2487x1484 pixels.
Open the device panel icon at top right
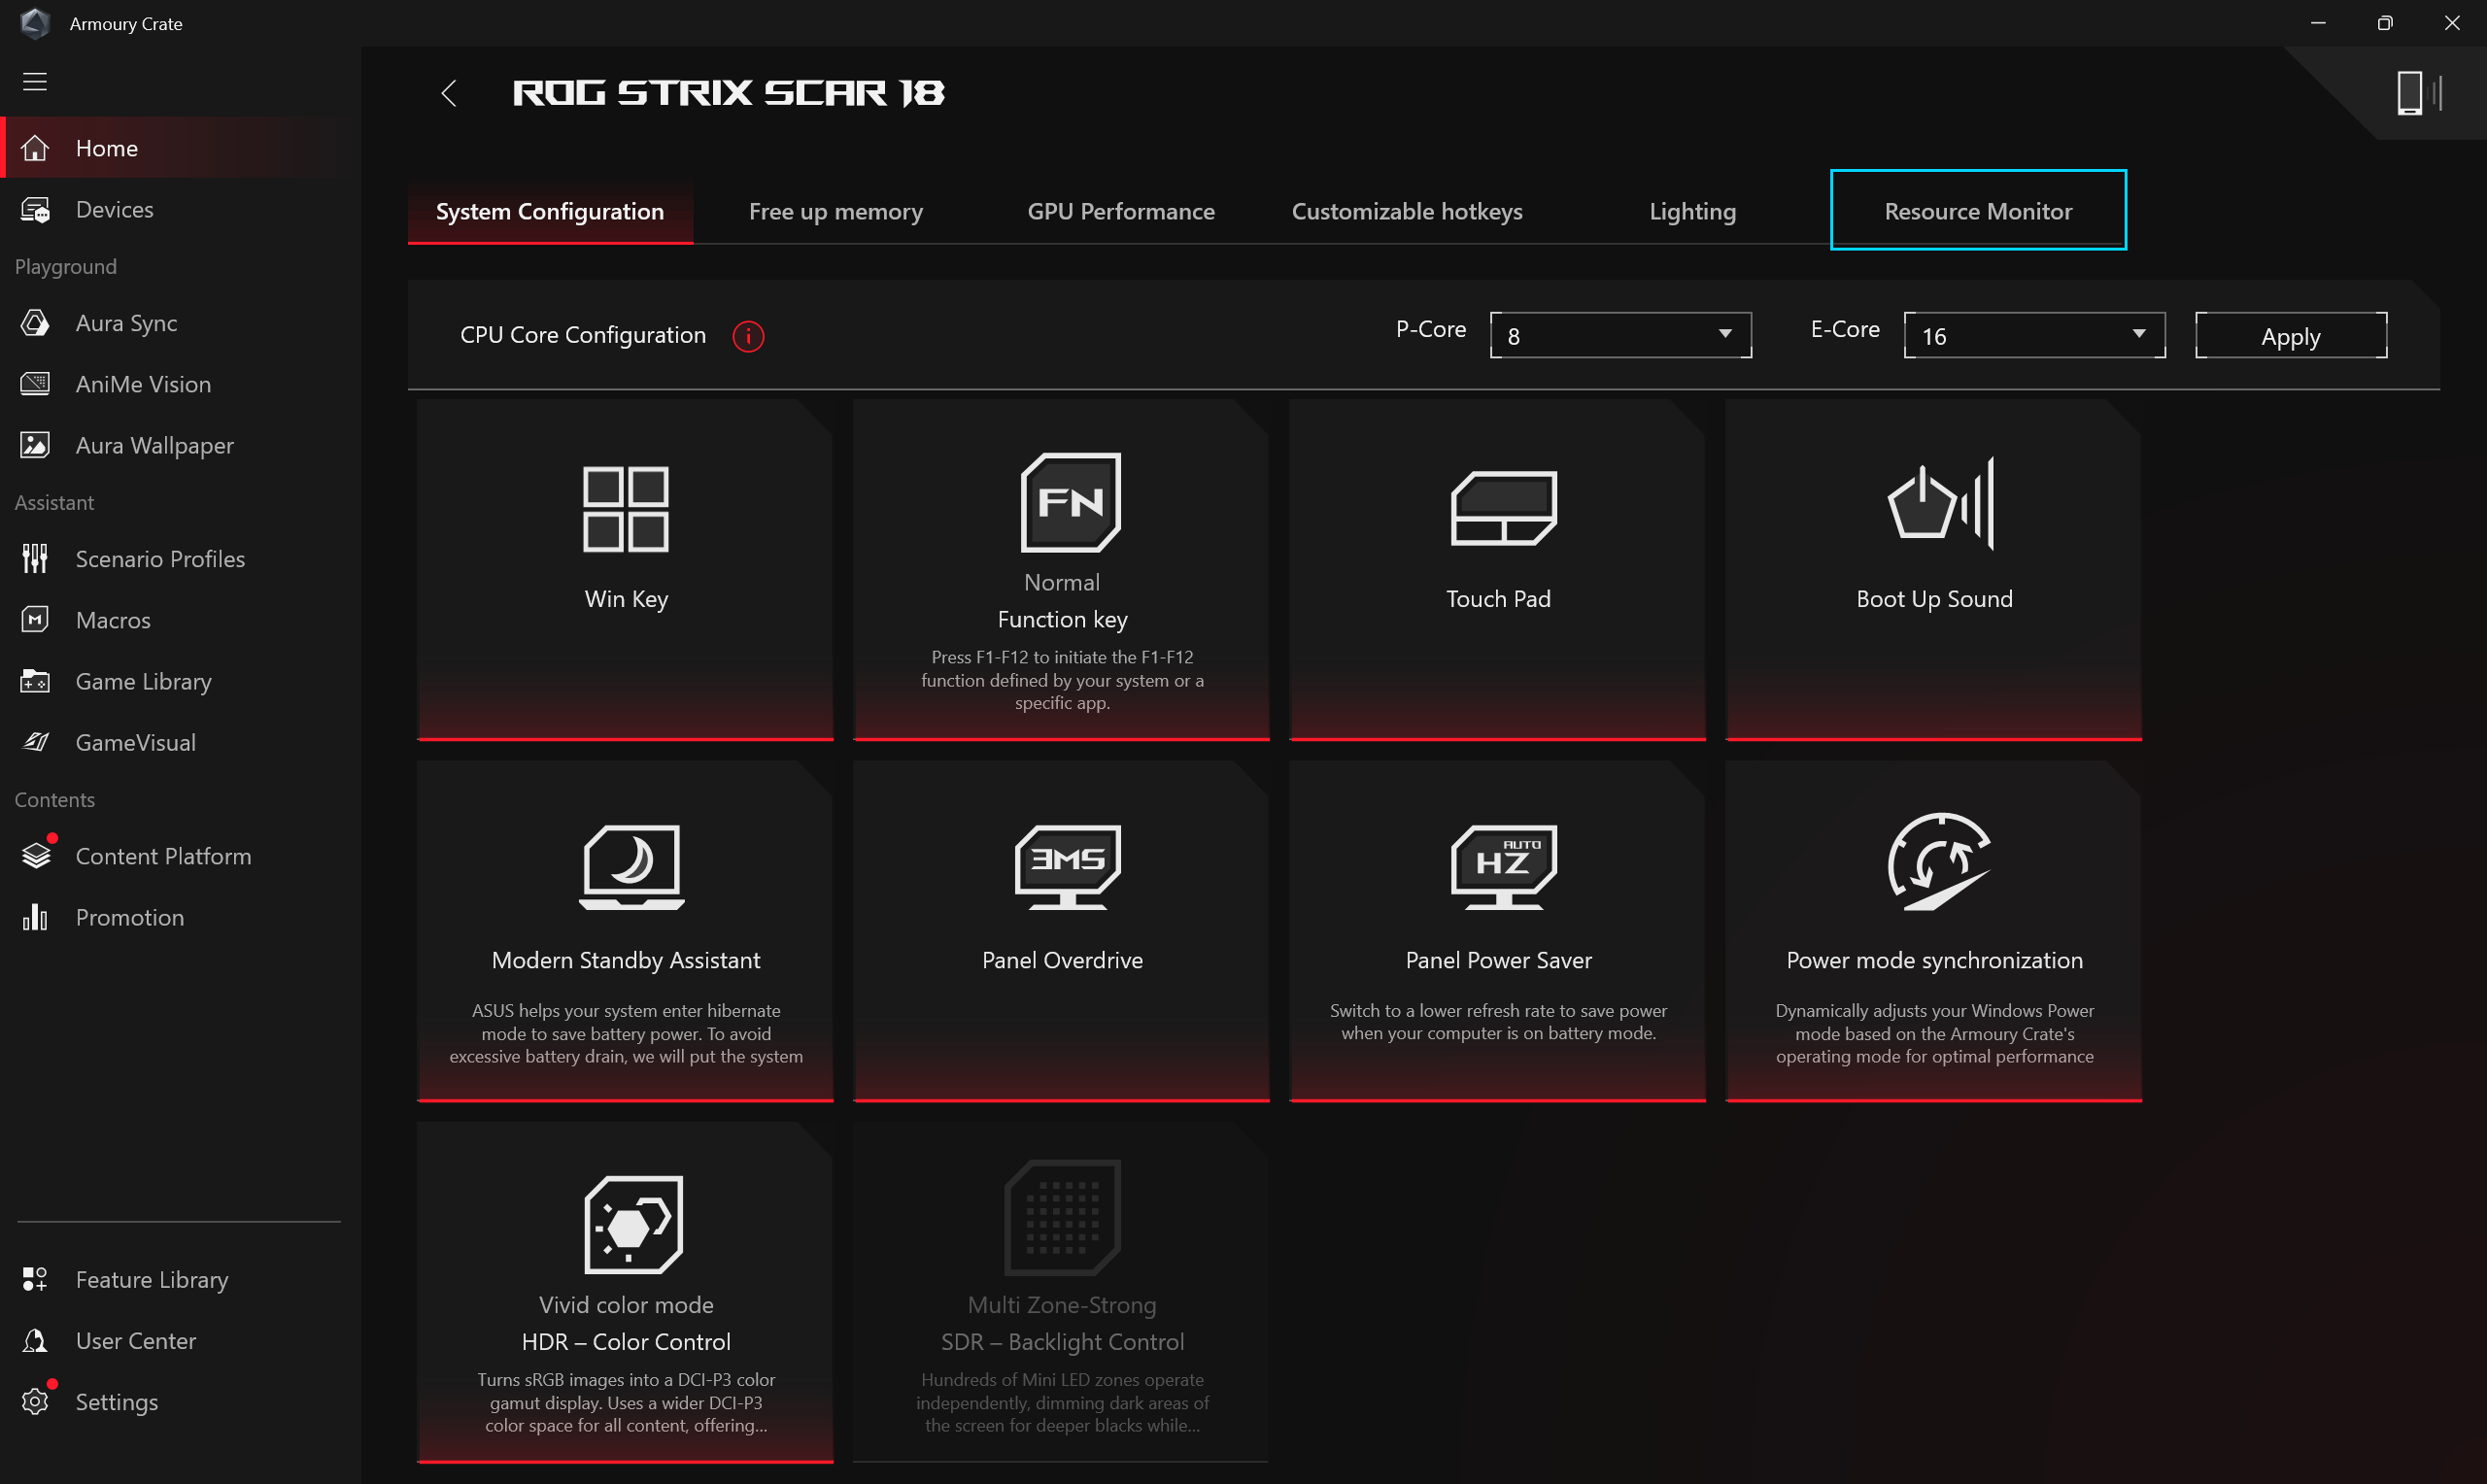pos(2419,93)
